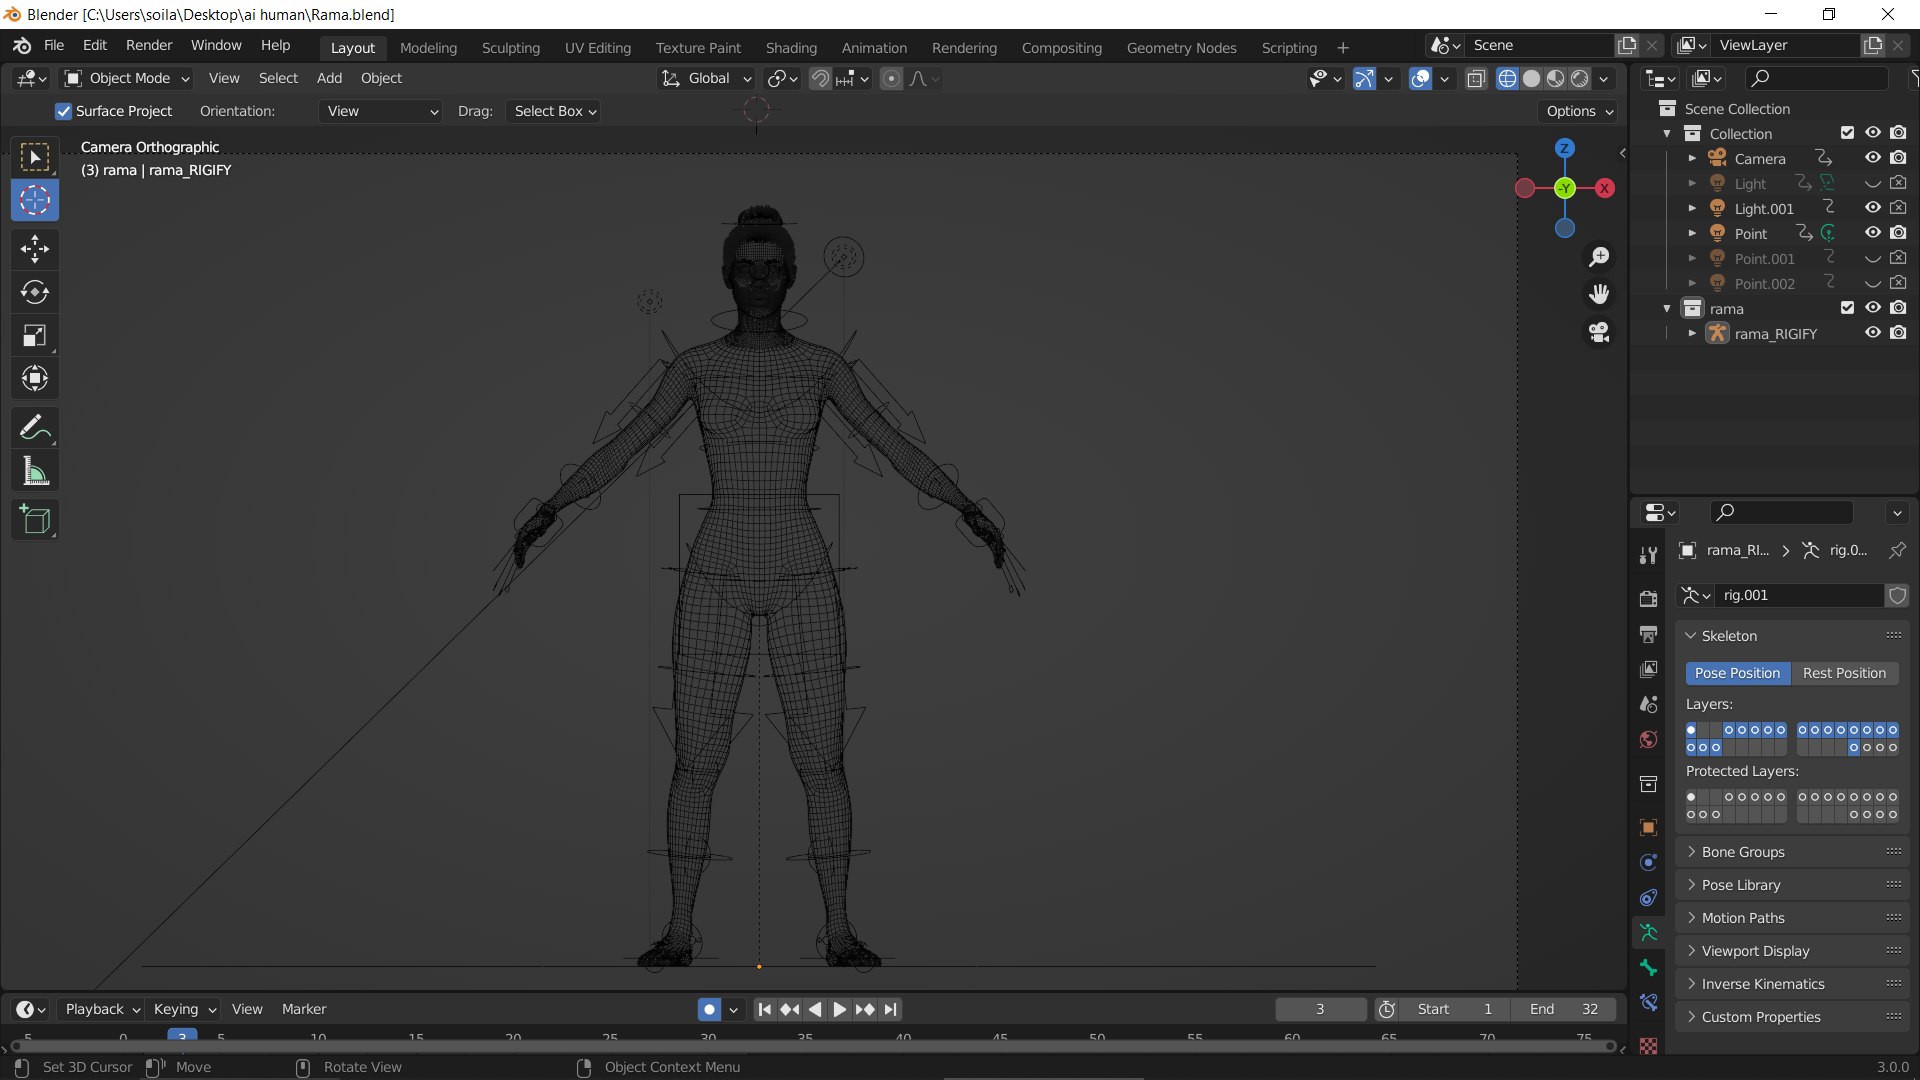Screen dimensions: 1920x1080
Task: Click the pan view hand icon
Action: pyautogui.click(x=1599, y=295)
